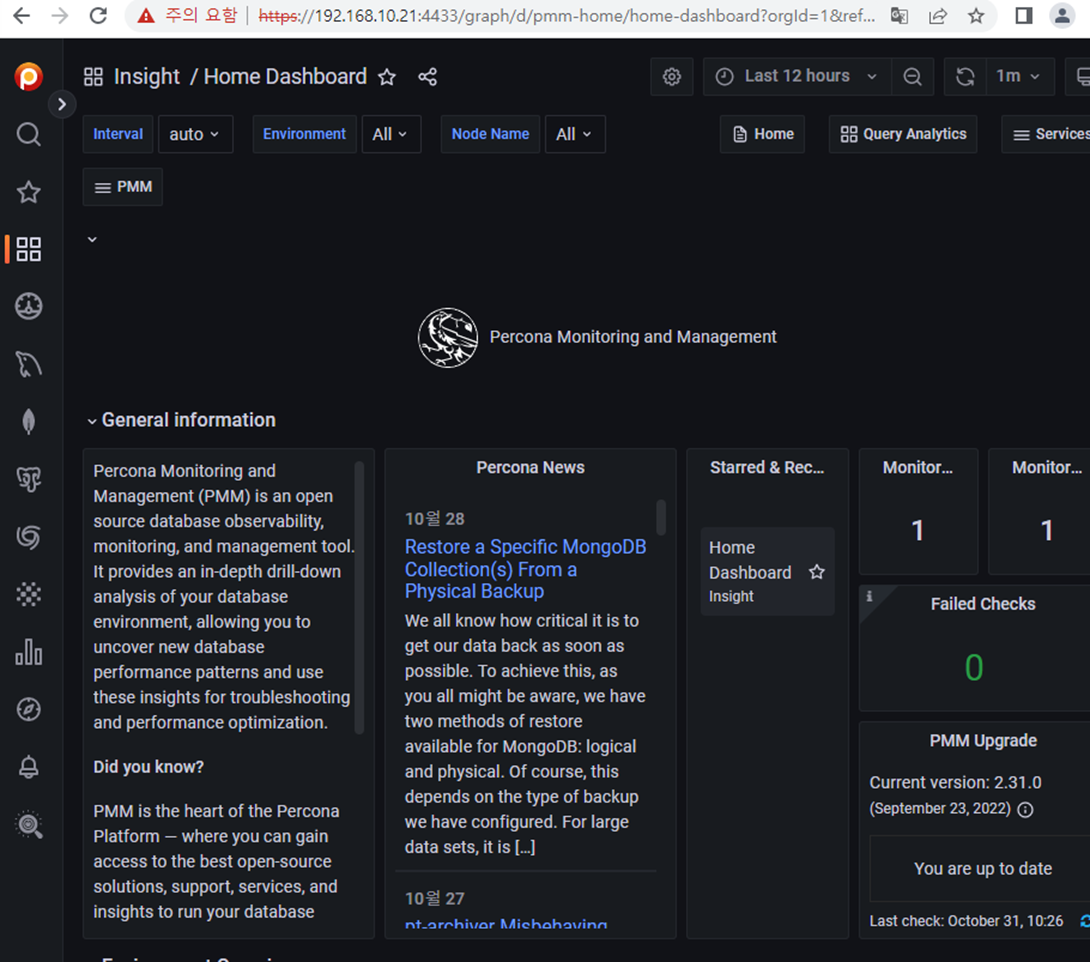The width and height of the screenshot is (1090, 962).
Task: Refresh the dashboard now
Action: (x=965, y=76)
